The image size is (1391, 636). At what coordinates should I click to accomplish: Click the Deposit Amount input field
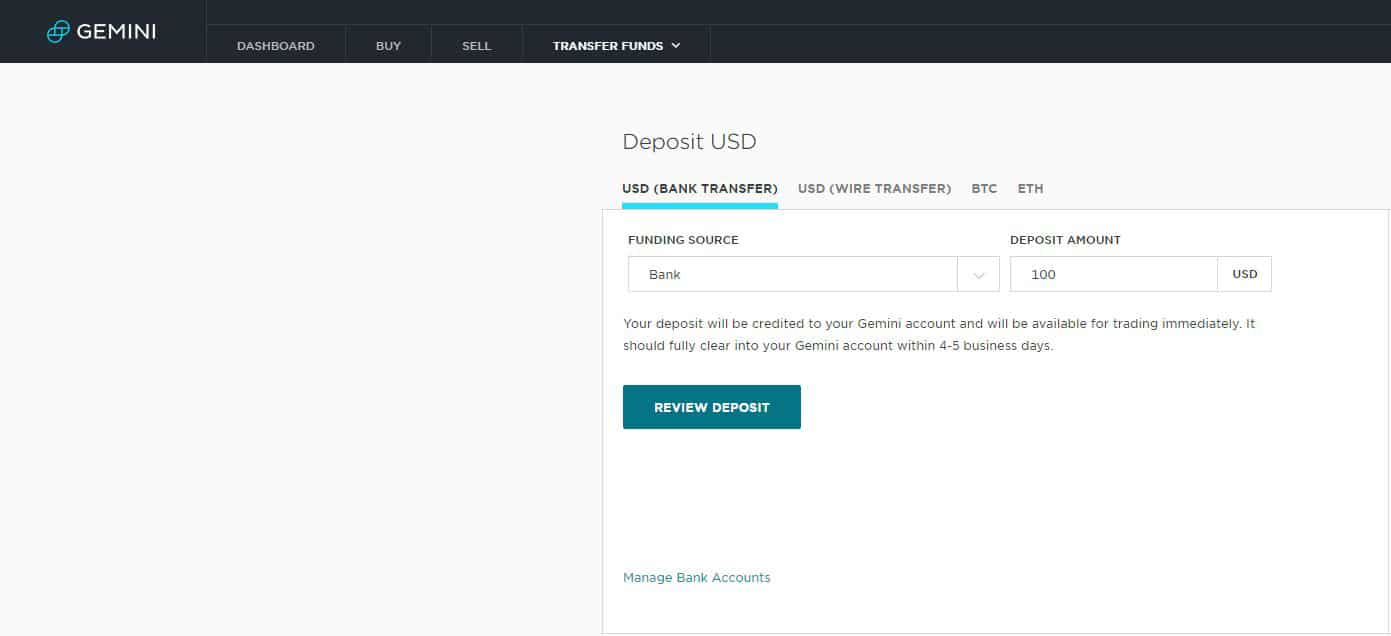(1113, 274)
